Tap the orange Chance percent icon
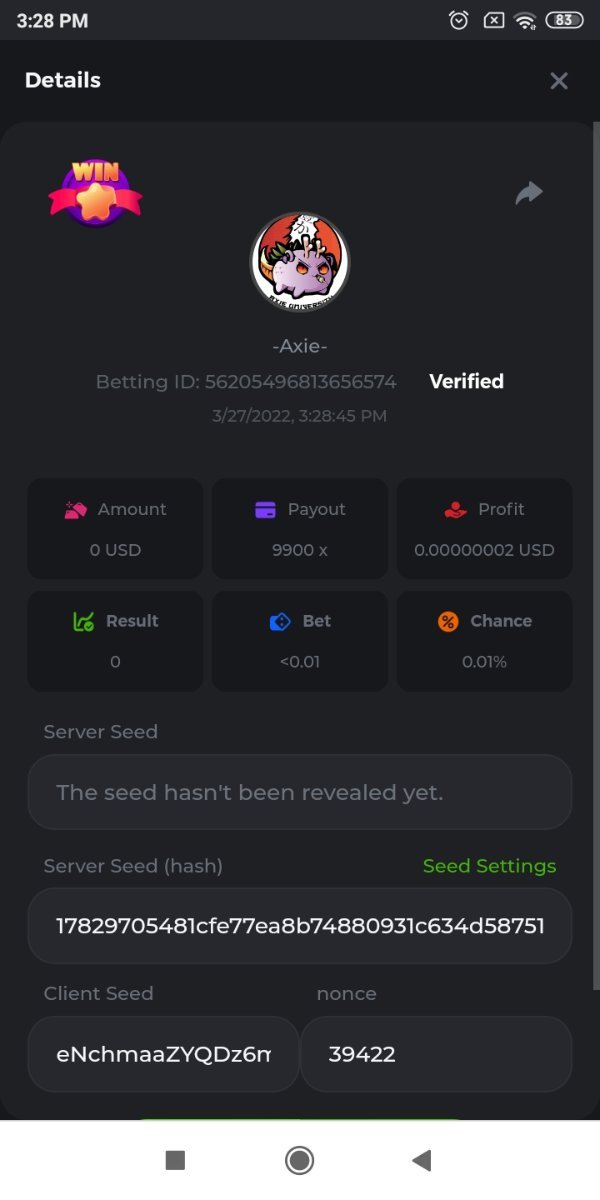The height and width of the screenshot is (1200, 600). [448, 622]
